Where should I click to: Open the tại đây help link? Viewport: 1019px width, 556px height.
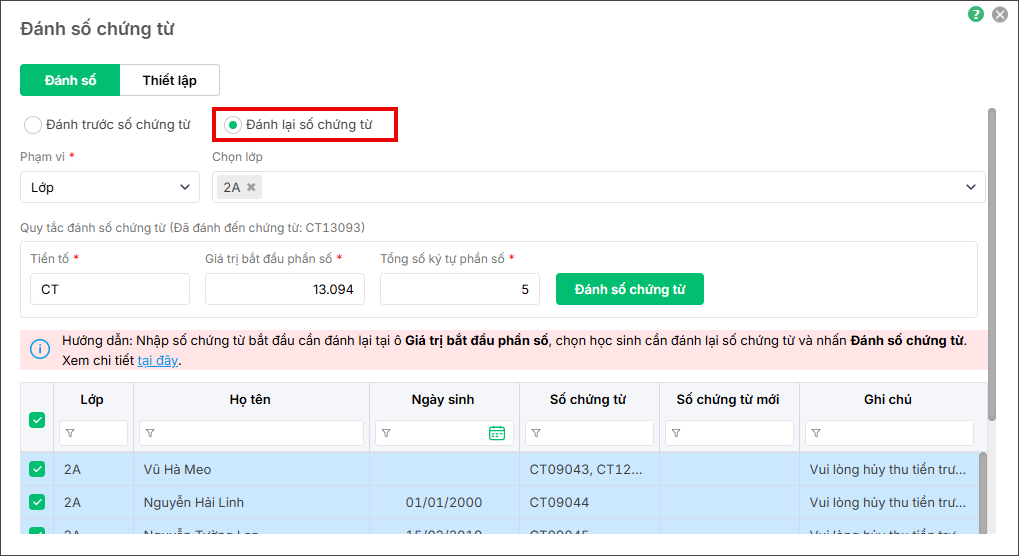tap(157, 360)
